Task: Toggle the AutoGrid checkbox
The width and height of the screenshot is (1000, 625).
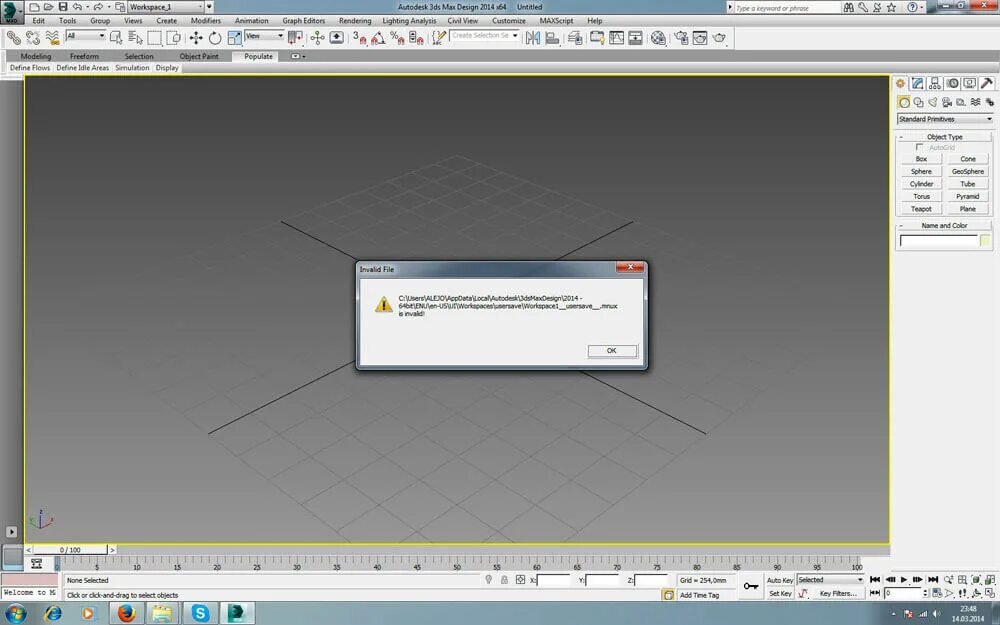Action: pyautogui.click(x=919, y=147)
